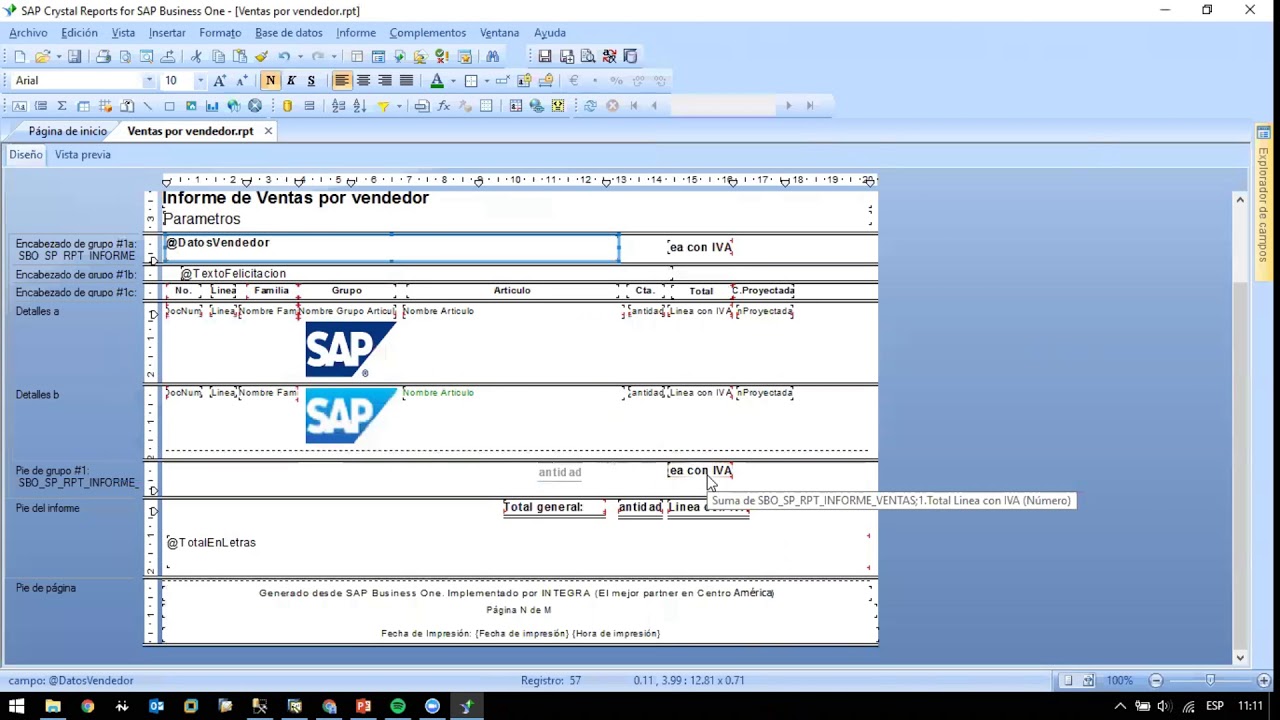Open the Select Expert dropdown arrow
The image size is (1280, 720).
pos(399,106)
